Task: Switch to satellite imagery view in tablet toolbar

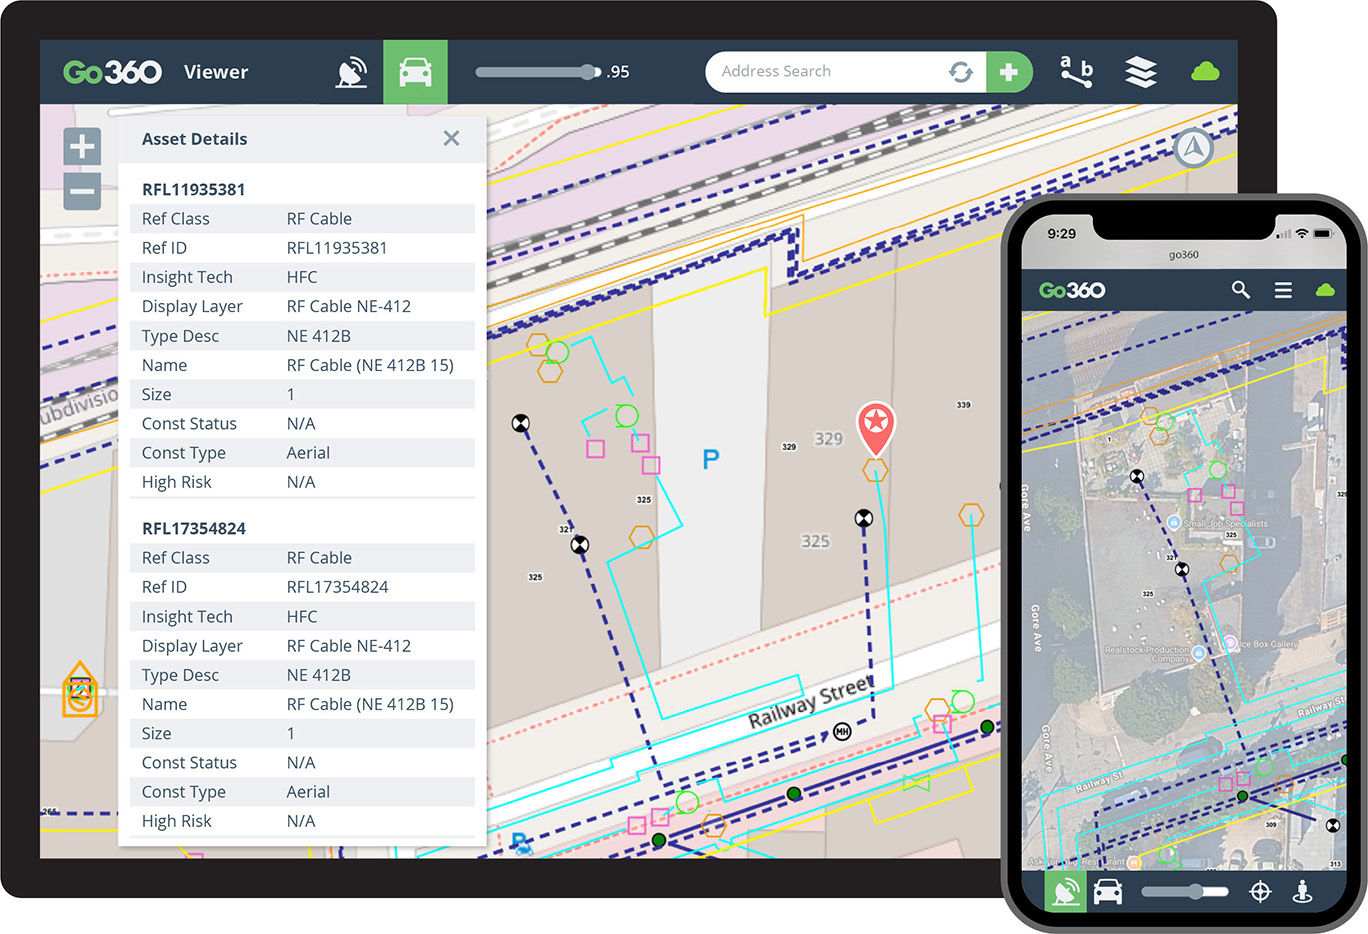Action: coord(351,72)
